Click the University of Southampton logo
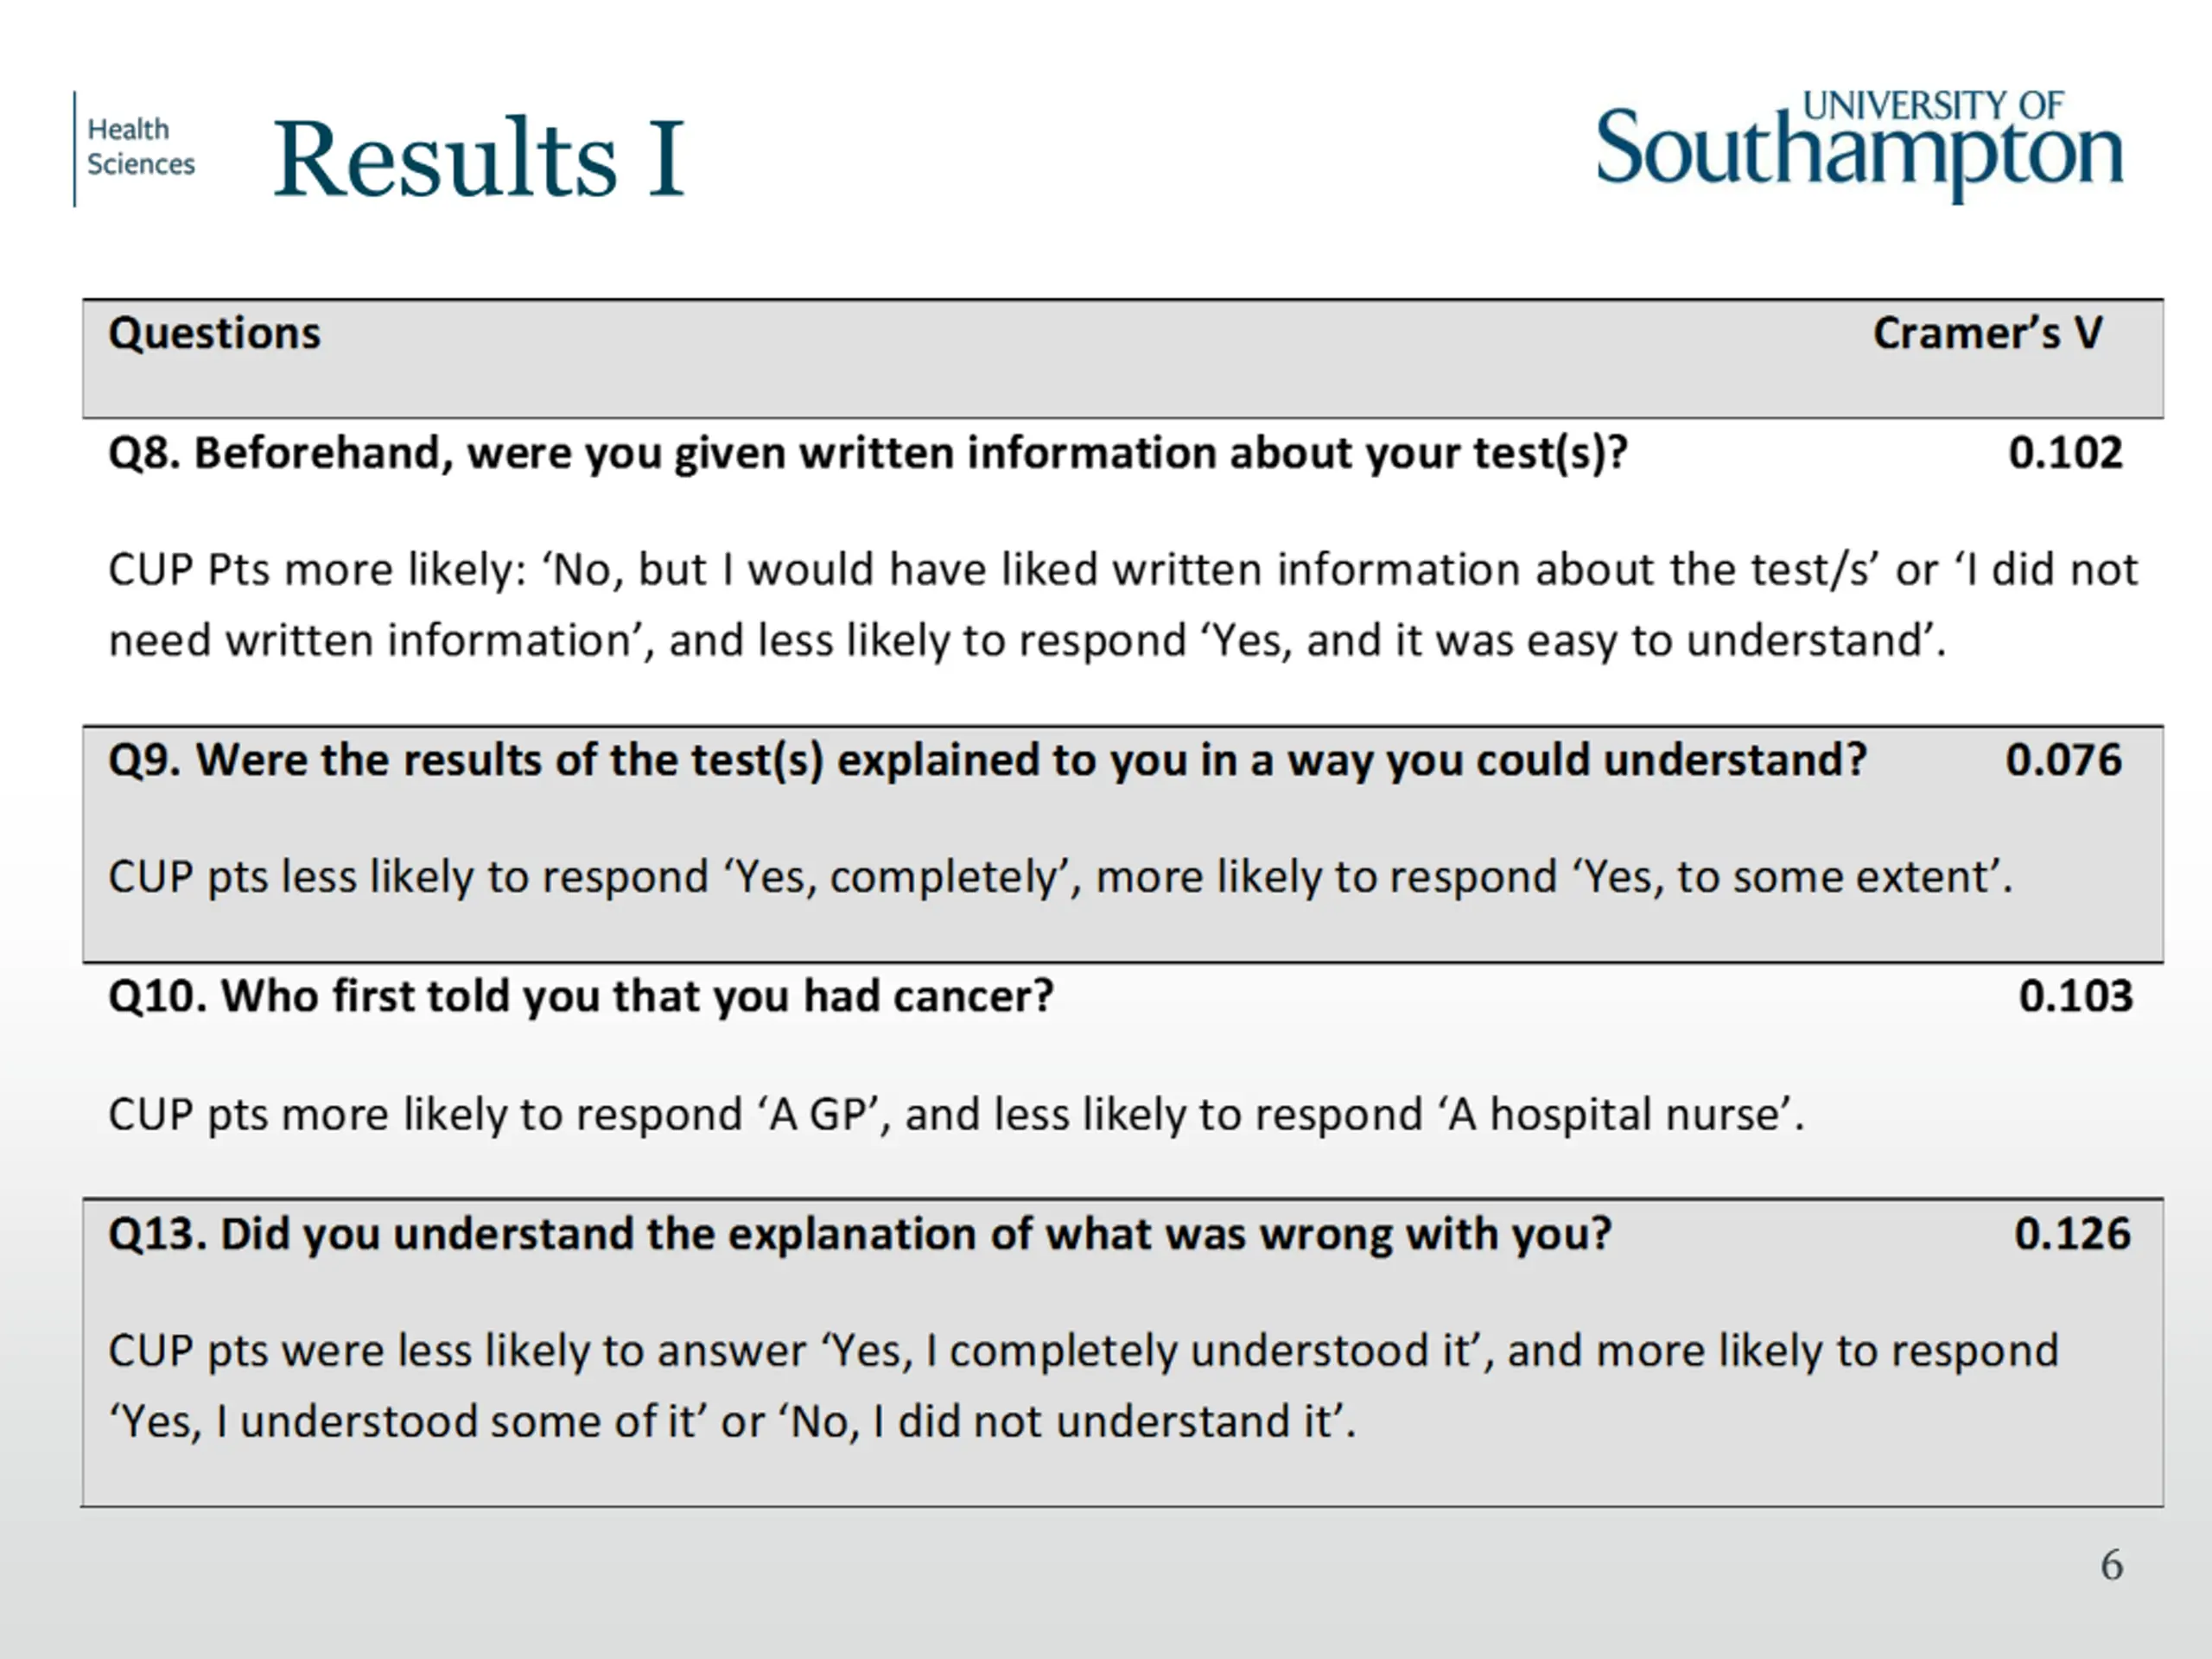This screenshot has height=1659, width=2212. point(1859,146)
